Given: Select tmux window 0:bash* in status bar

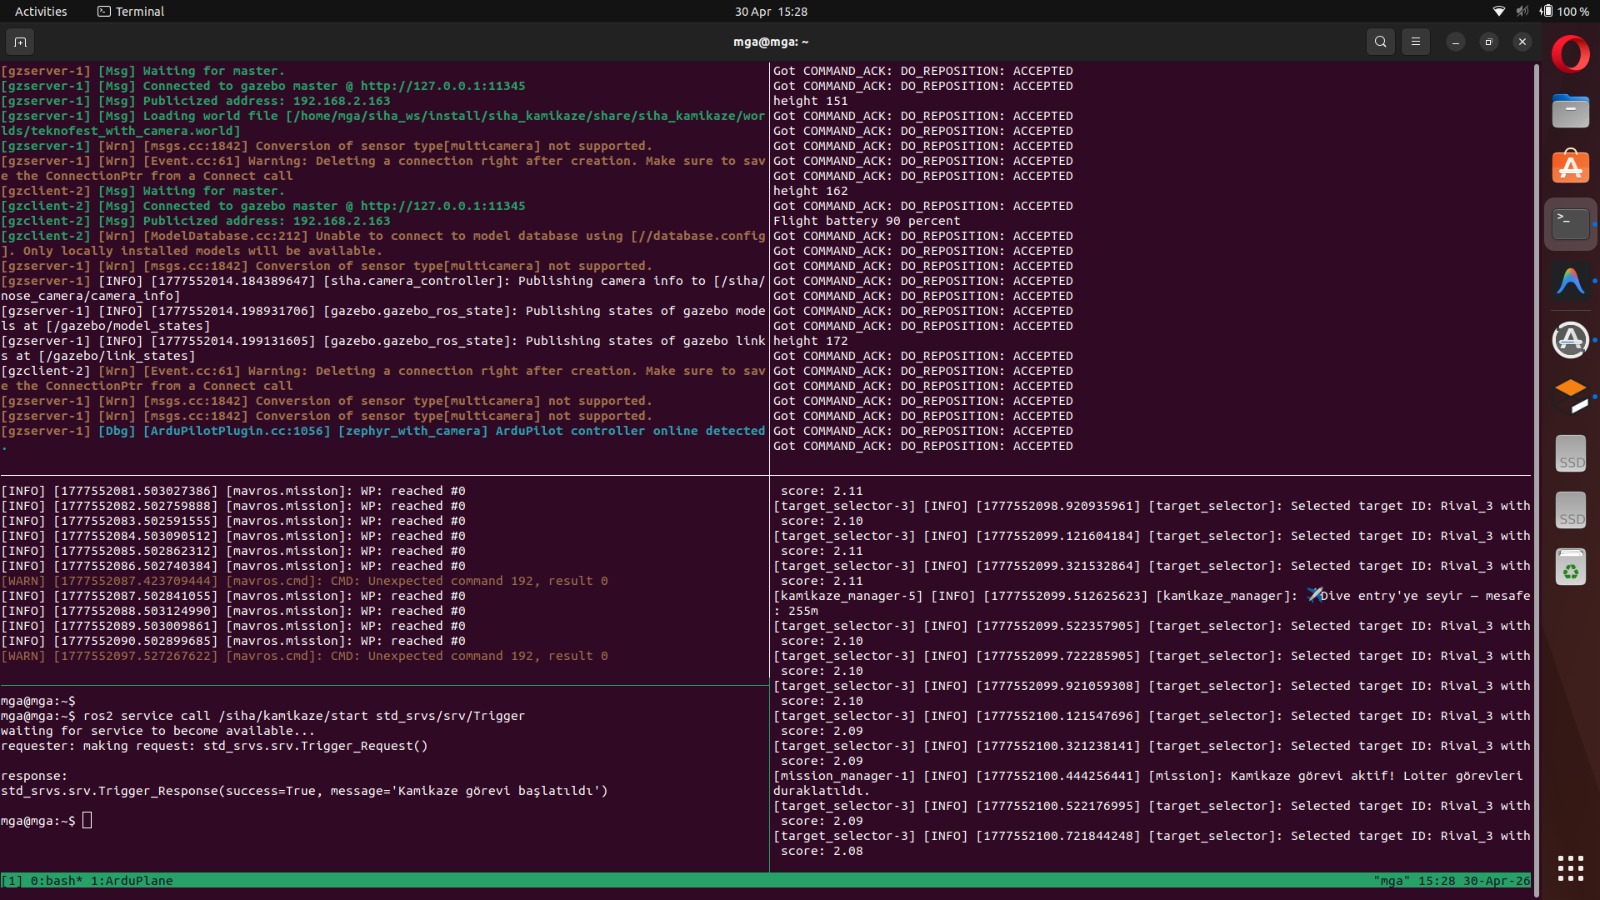Looking at the screenshot, I should tap(57, 881).
